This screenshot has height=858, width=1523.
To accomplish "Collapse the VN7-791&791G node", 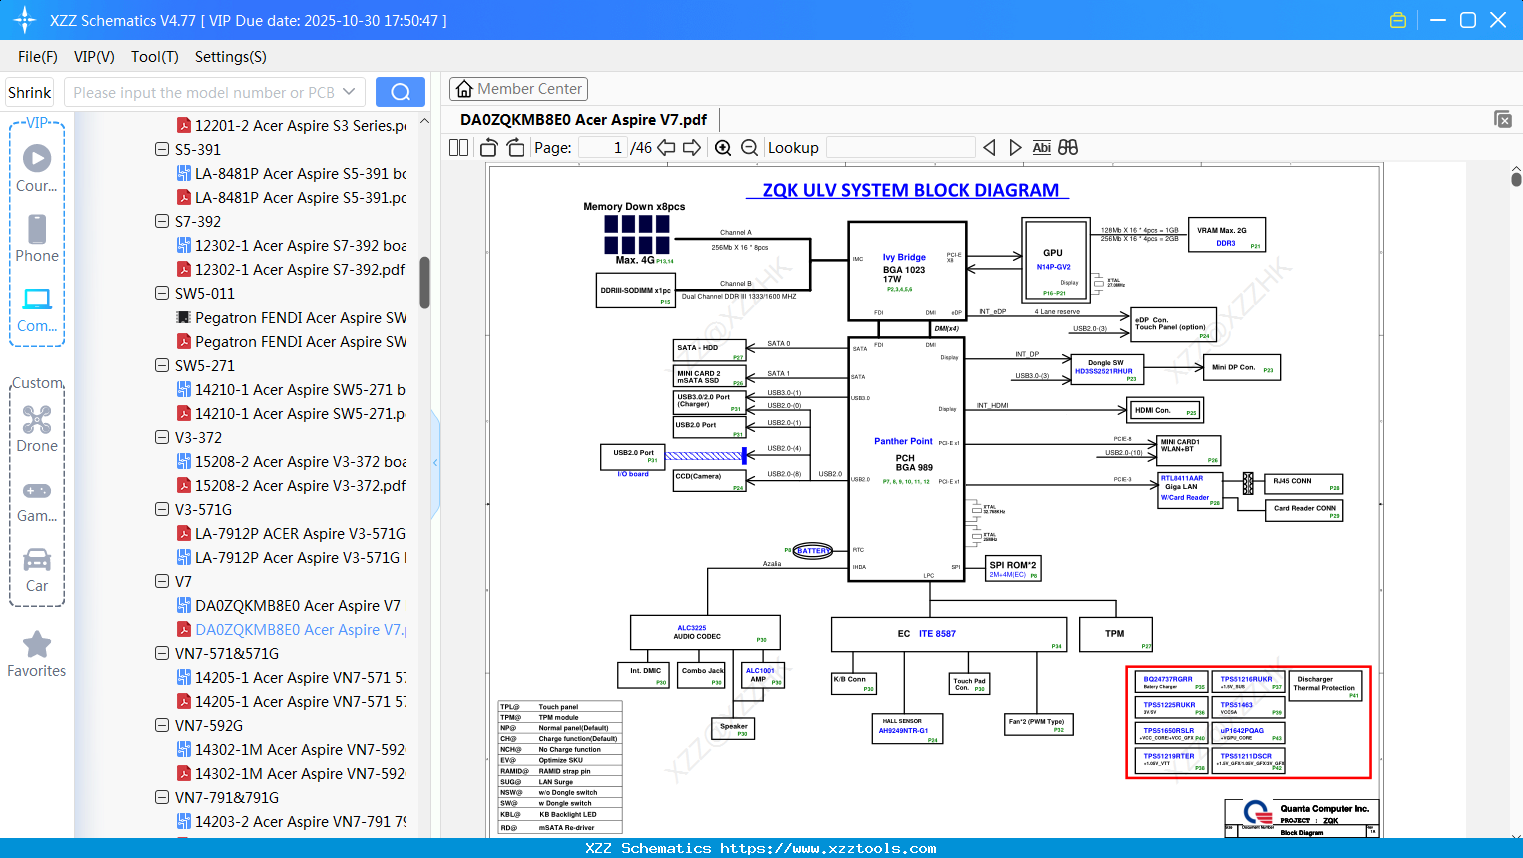I will (x=162, y=797).
